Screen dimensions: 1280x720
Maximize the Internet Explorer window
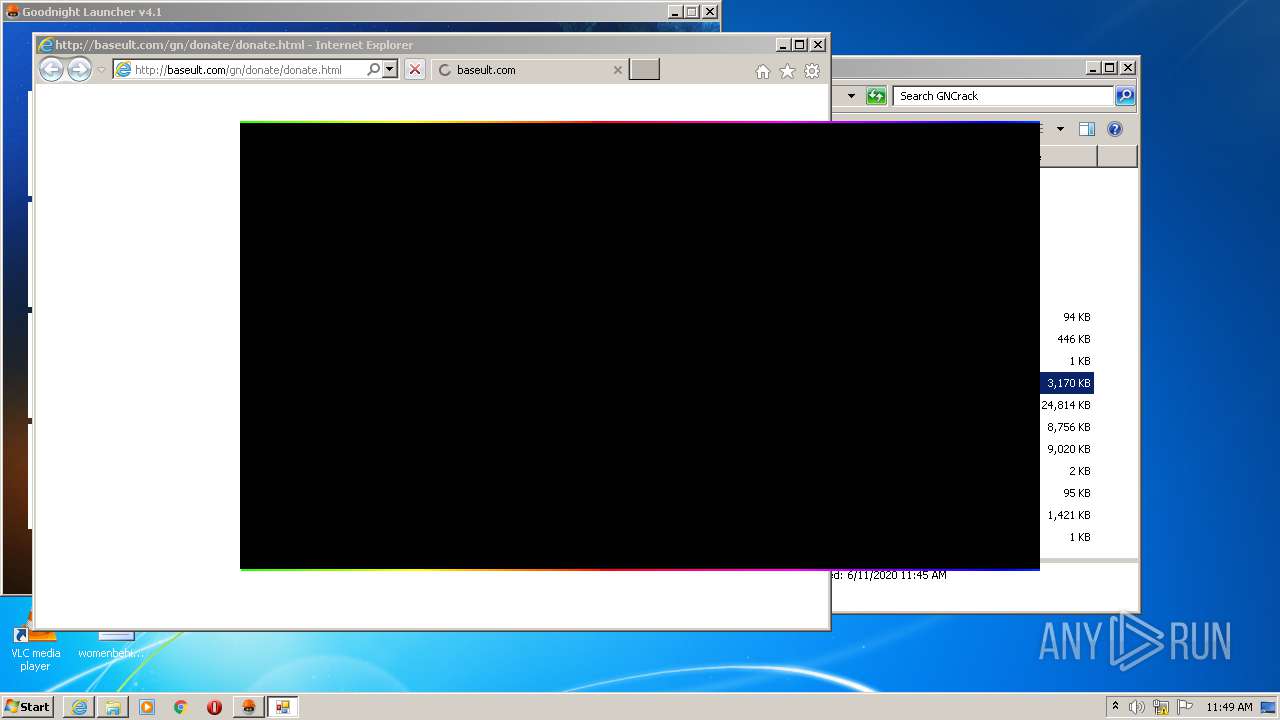click(800, 44)
